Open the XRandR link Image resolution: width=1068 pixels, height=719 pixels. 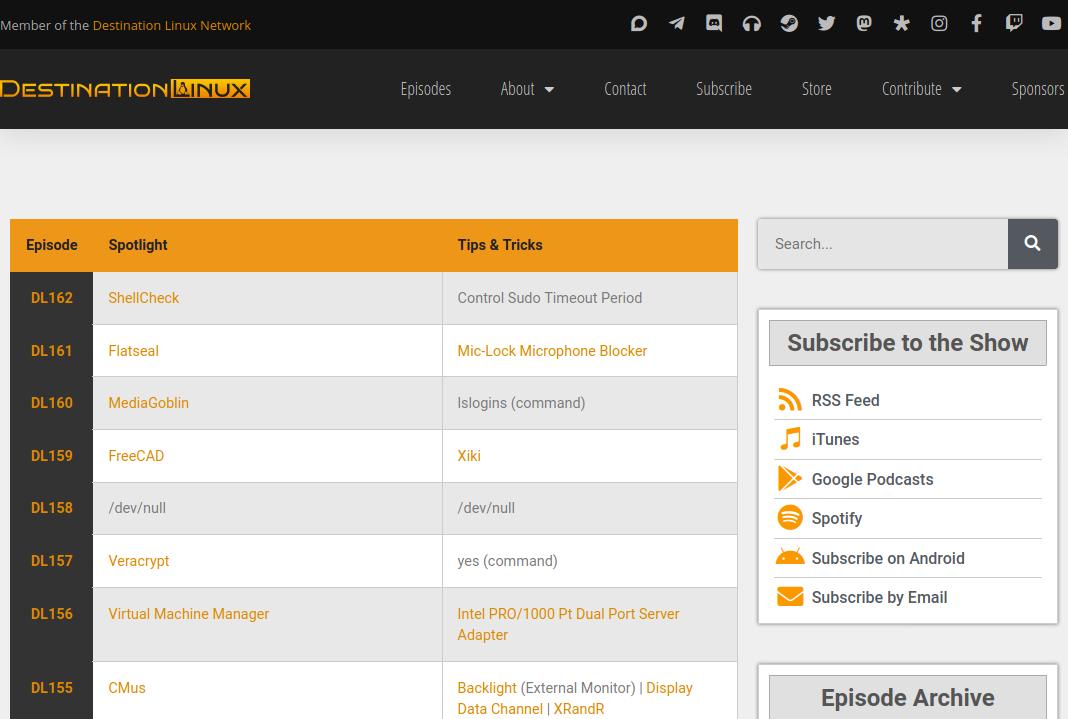click(x=579, y=709)
